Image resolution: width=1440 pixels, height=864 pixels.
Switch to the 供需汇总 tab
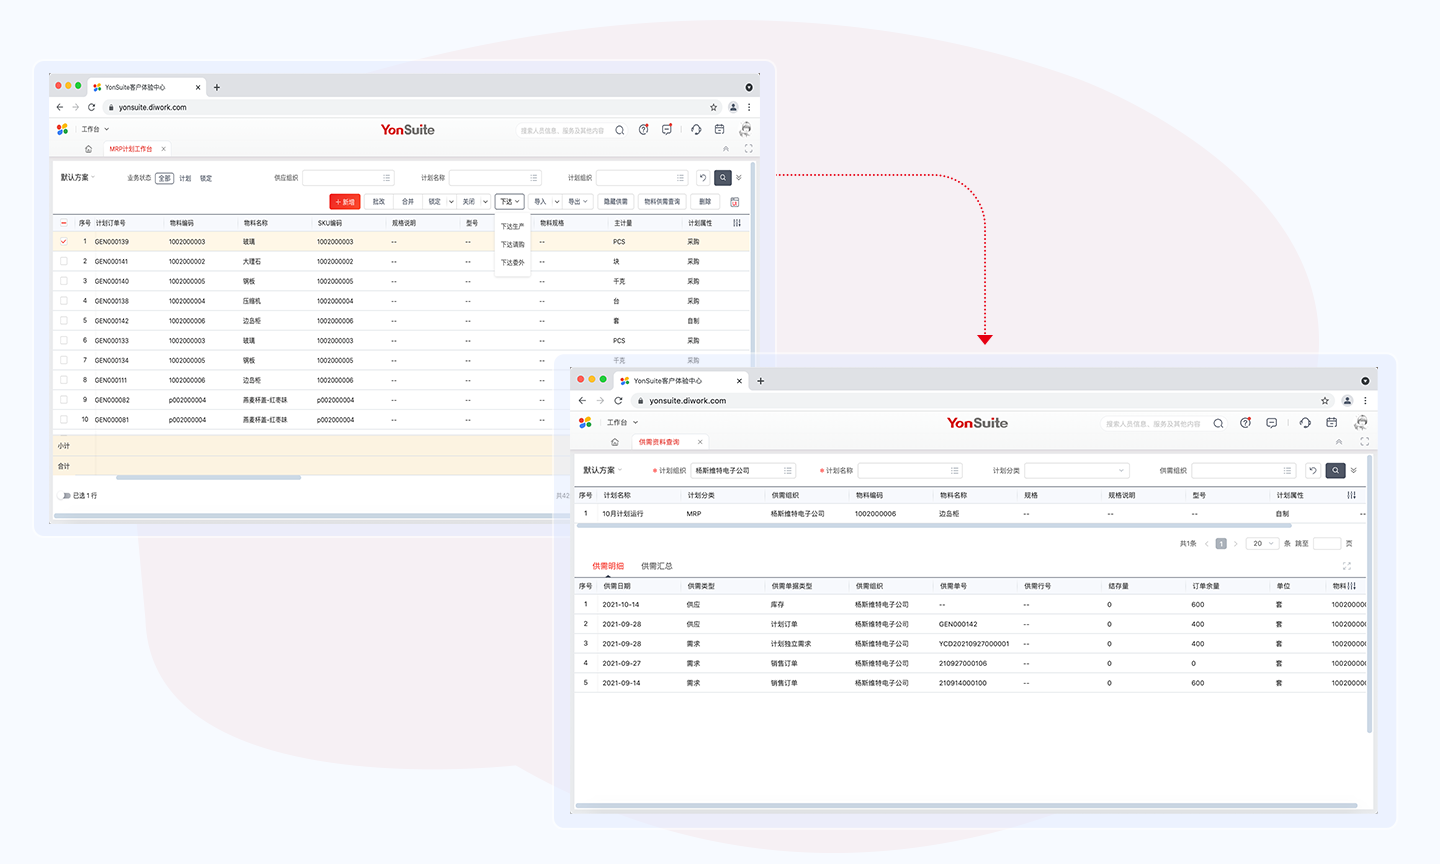coord(656,566)
